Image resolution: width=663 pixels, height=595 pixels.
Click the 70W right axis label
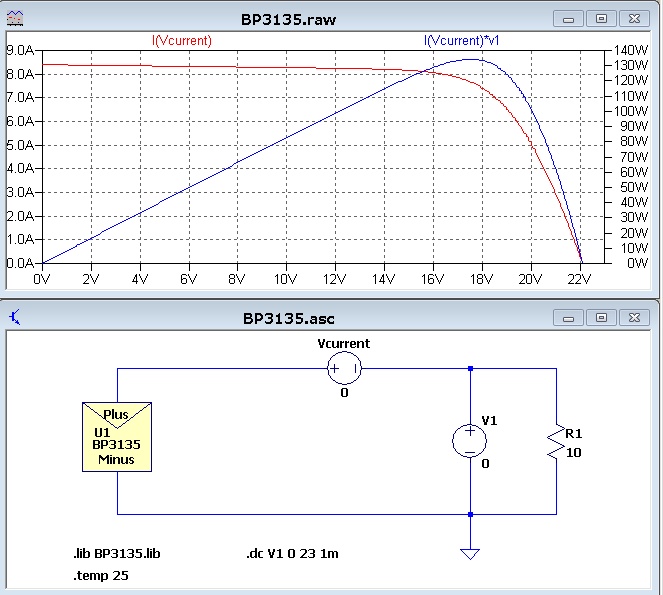pyautogui.click(x=634, y=157)
